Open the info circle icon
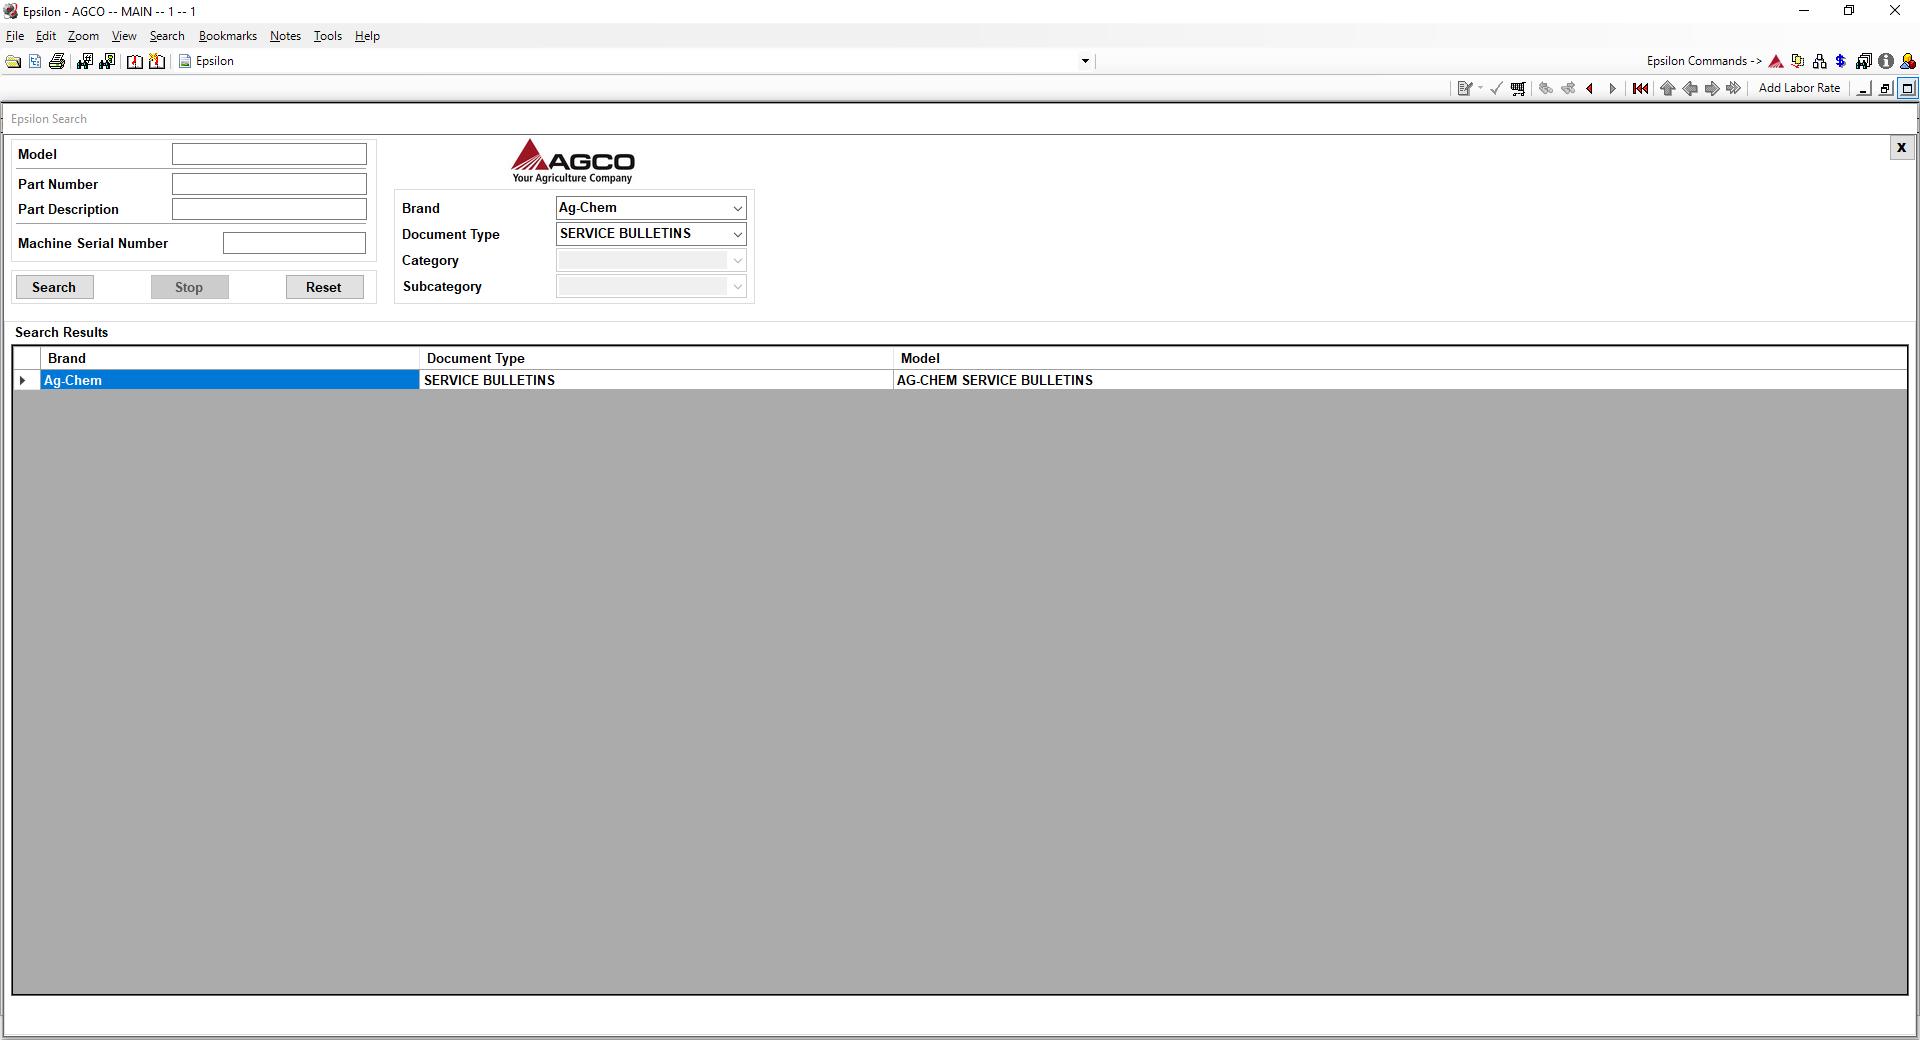1920x1040 pixels. 1885,61
